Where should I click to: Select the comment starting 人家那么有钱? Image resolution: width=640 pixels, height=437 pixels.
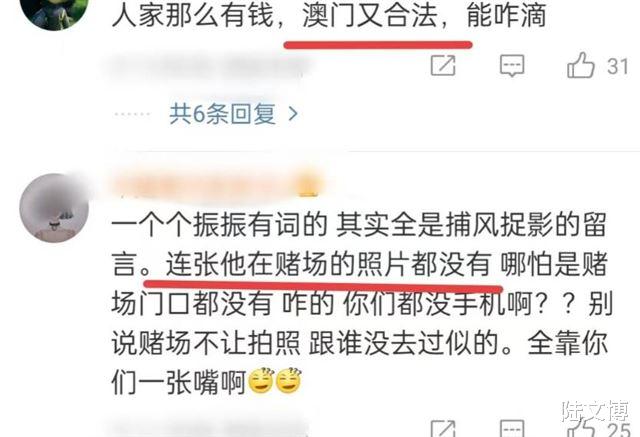(329, 16)
